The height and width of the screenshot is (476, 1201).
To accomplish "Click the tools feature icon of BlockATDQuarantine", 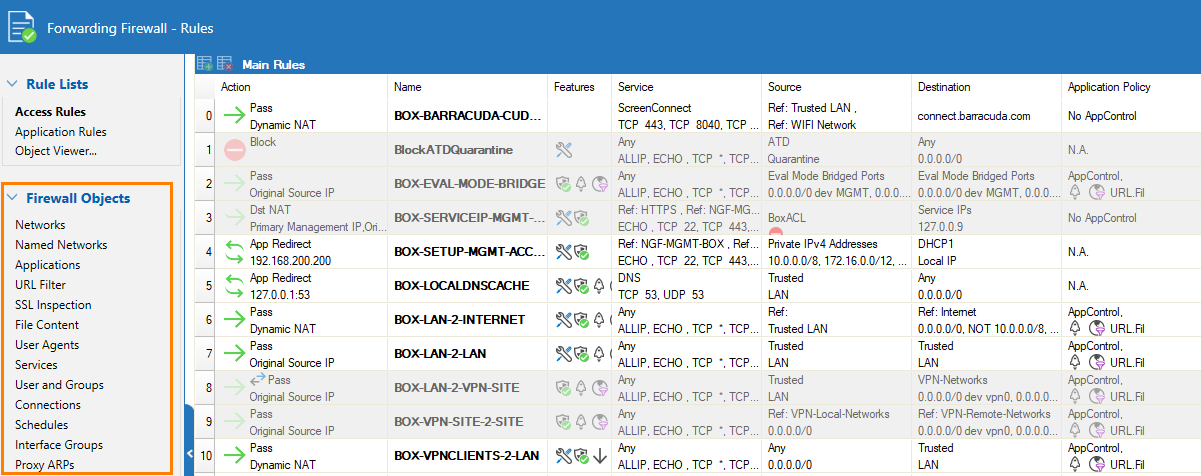I will pyautogui.click(x=564, y=150).
